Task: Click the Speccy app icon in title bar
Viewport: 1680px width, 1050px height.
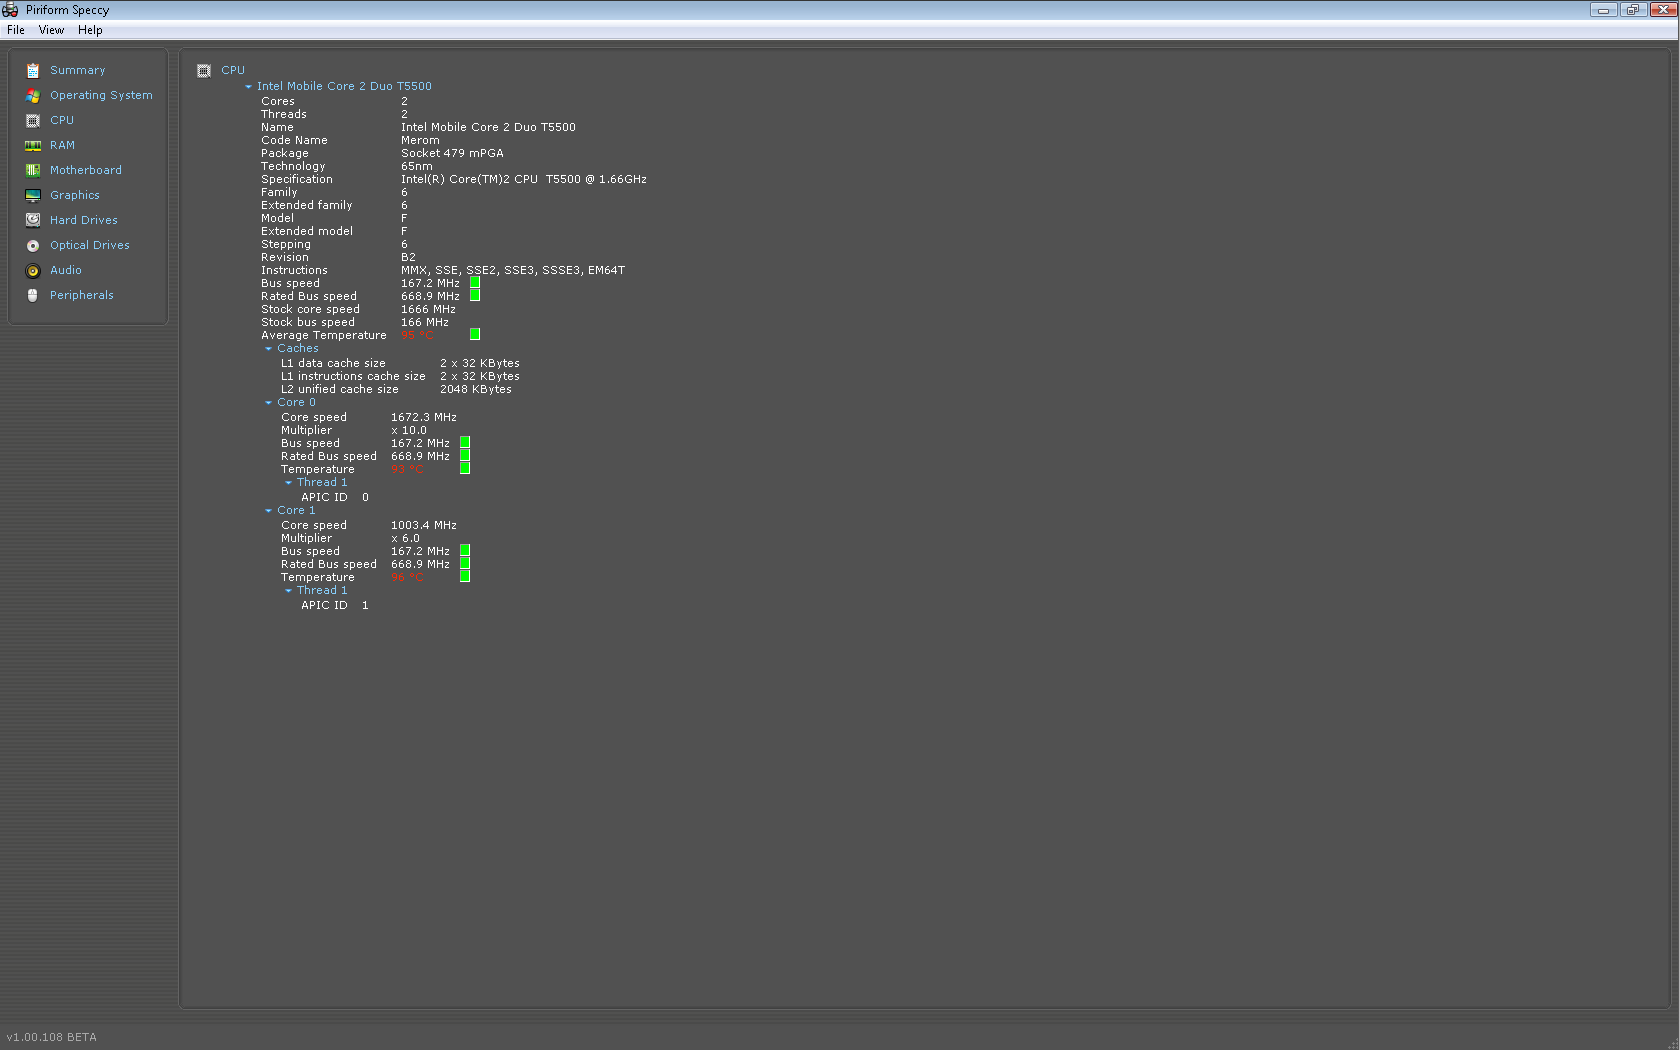Action: (x=10, y=10)
